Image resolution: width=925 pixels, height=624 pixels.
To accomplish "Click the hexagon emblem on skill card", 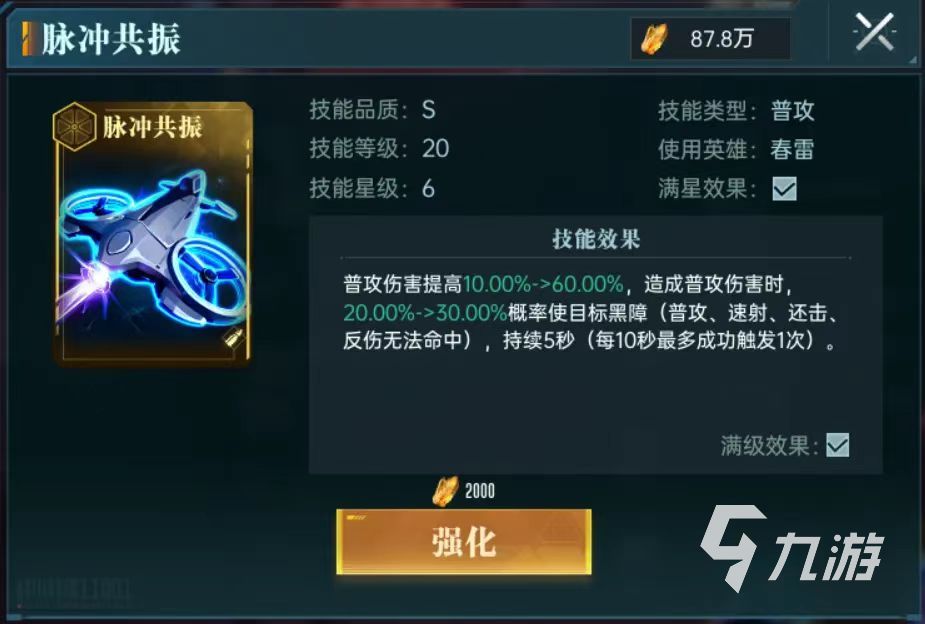I will [74, 126].
